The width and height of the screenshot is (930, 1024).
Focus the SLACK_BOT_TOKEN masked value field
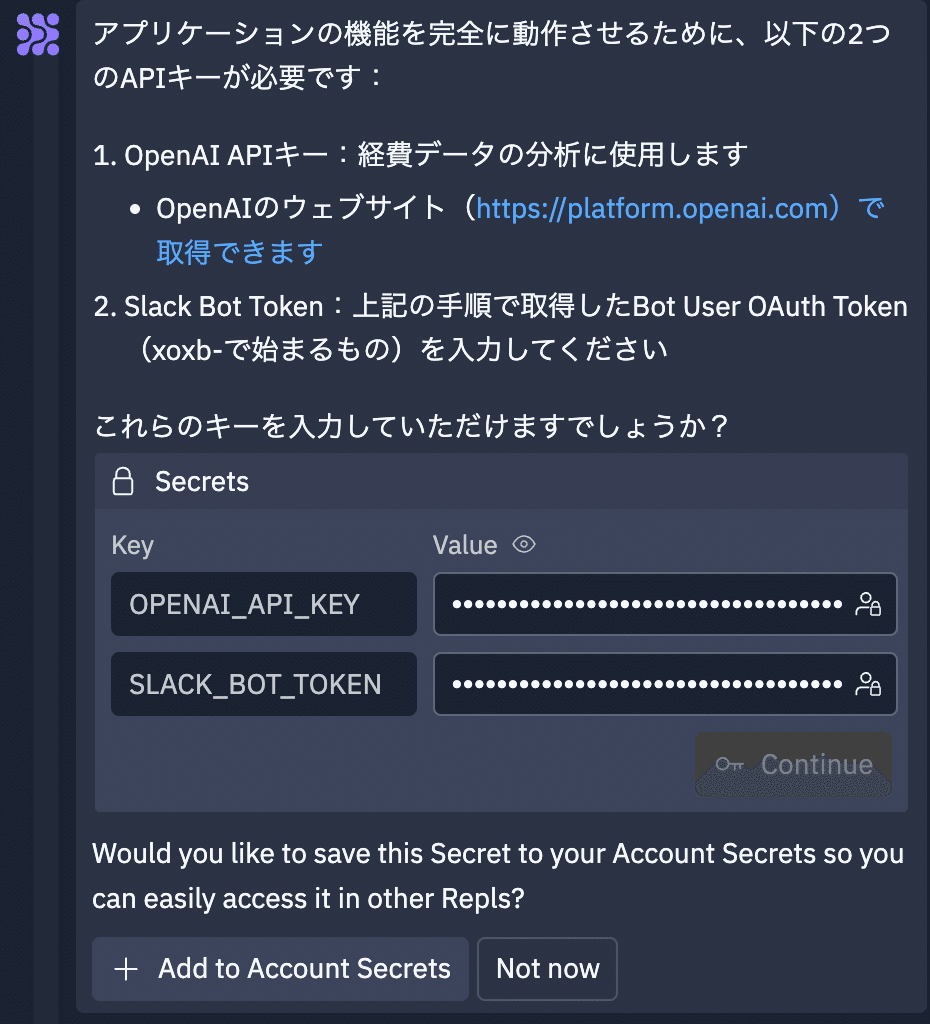click(x=647, y=684)
